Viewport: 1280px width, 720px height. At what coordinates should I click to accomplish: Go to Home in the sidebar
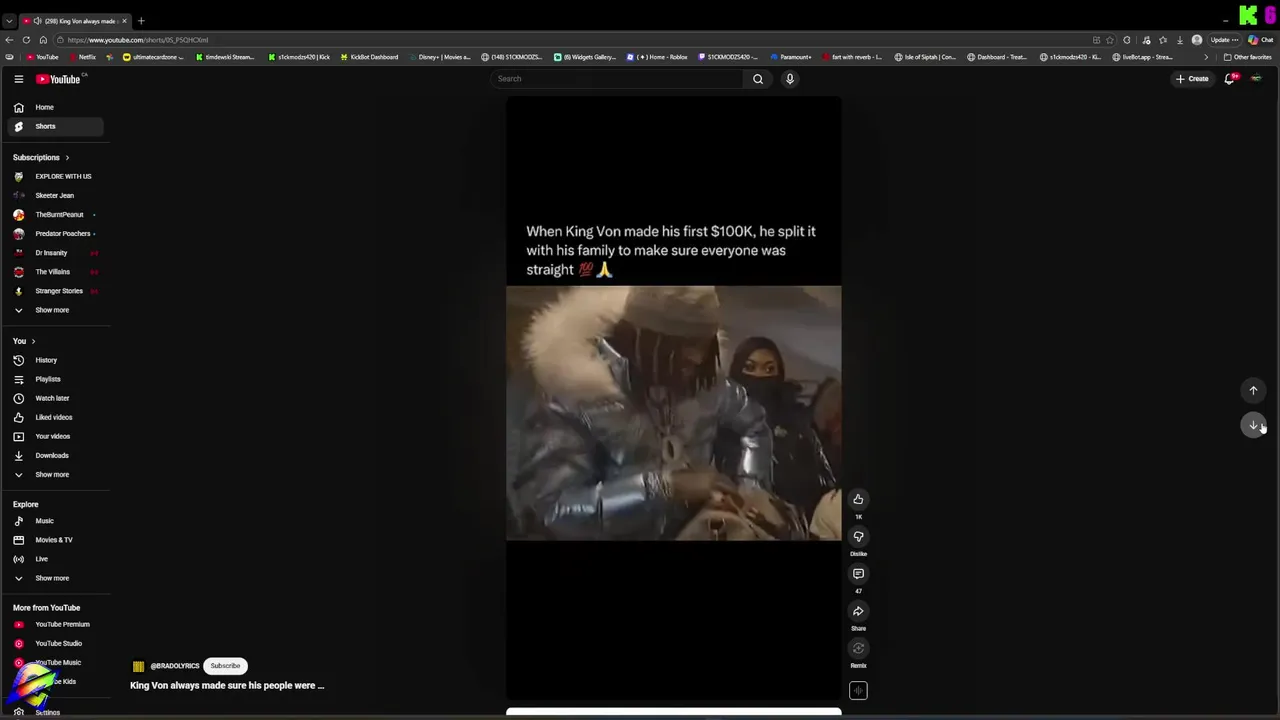[55, 107]
